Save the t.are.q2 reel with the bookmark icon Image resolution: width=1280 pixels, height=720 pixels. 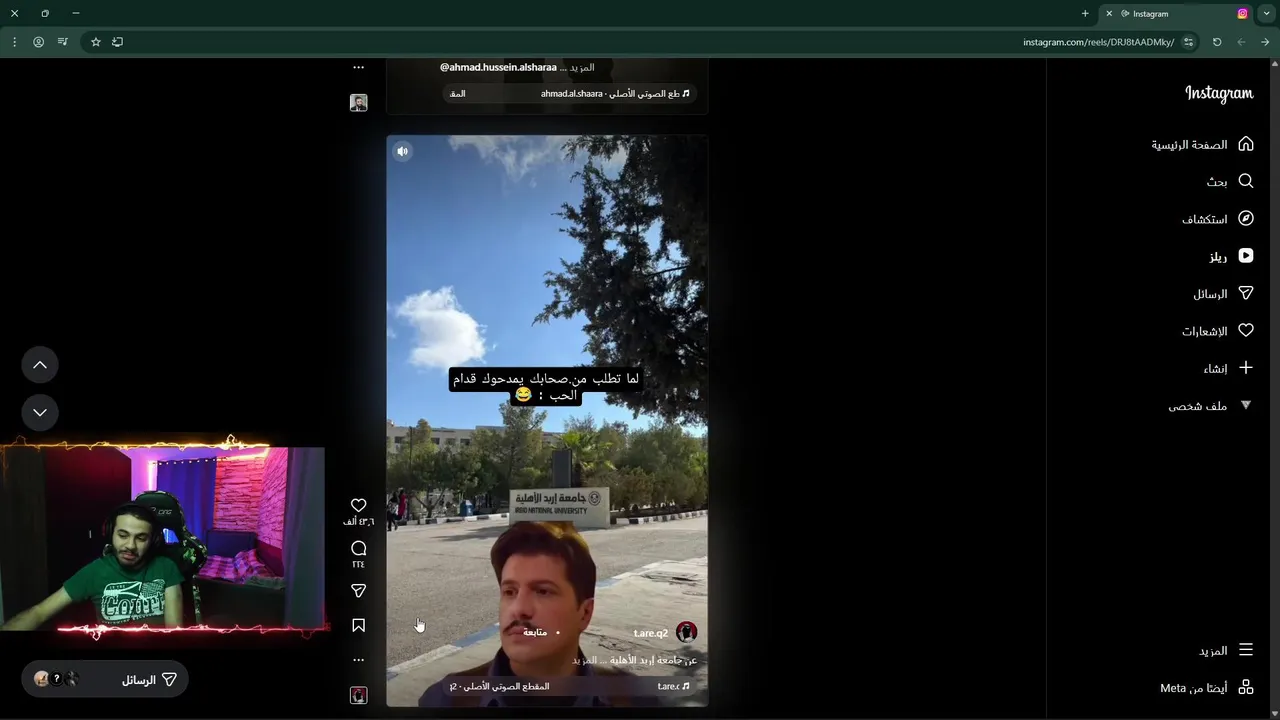[358, 625]
